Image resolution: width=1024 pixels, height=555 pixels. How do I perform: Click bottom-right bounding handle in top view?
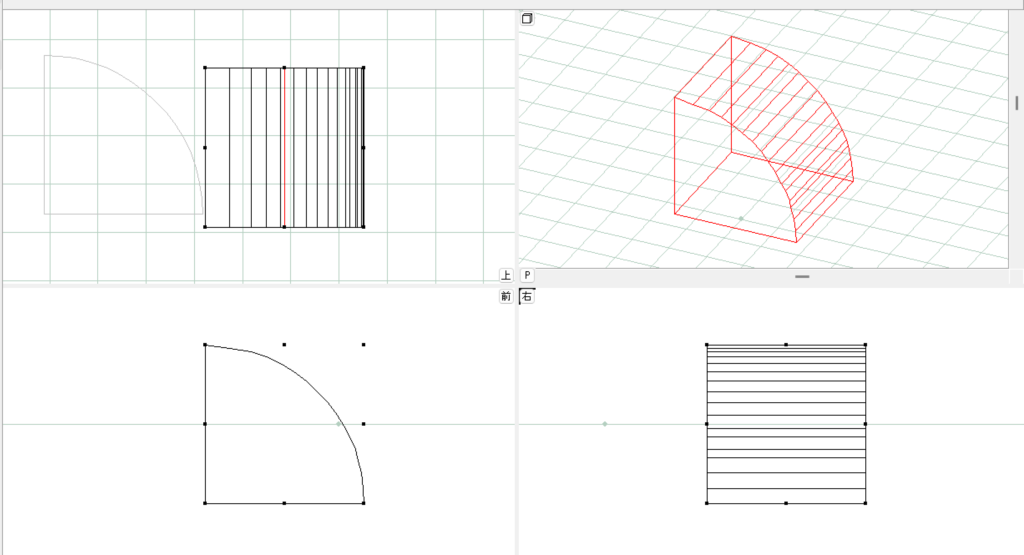pyautogui.click(x=363, y=227)
